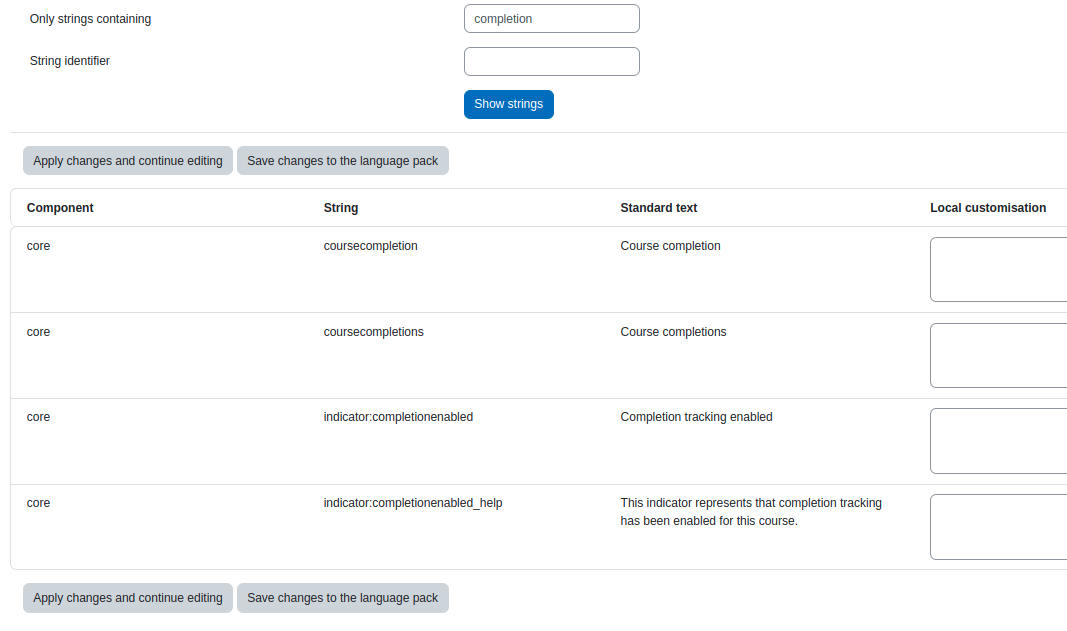Viewport: 1067px width, 631px height.
Task: Click the 'This indicator represents that completion tracking' text
Action: pos(751,503)
